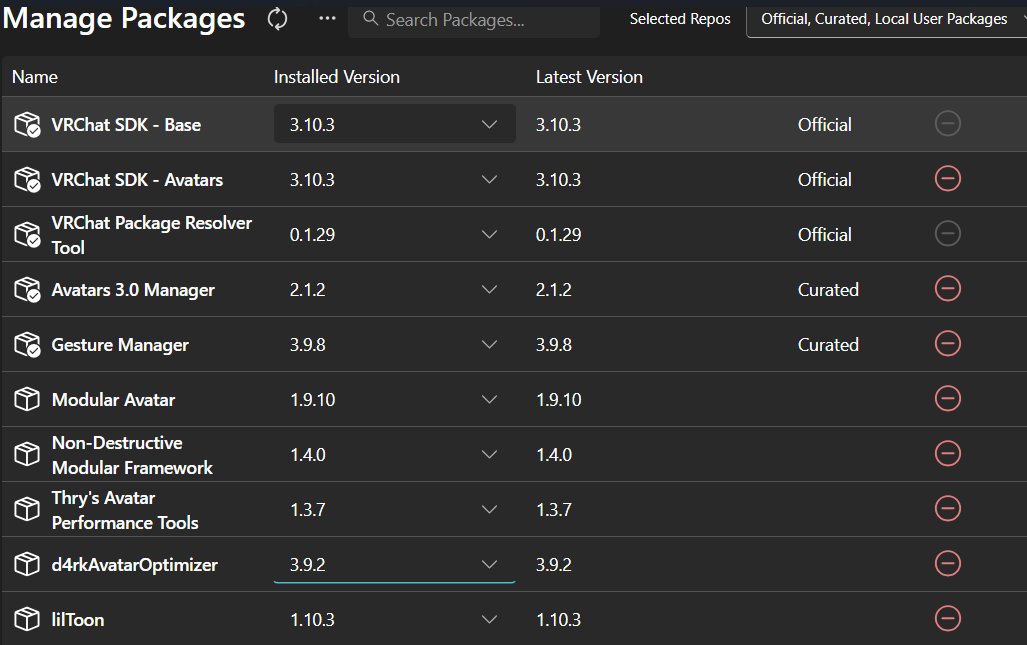Viewport: 1027px width, 645px height.
Task: Remove the d4rkAvatarOptimizer package
Action: coord(947,563)
